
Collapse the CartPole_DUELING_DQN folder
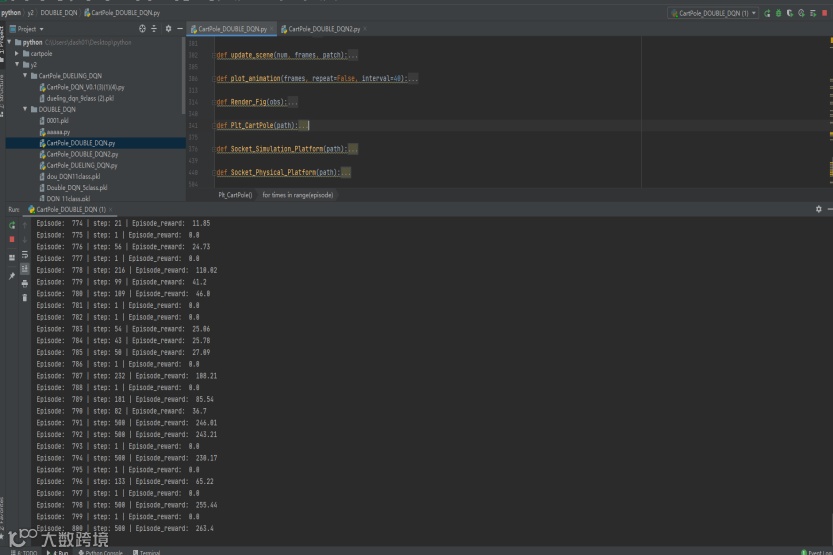pos(25,75)
